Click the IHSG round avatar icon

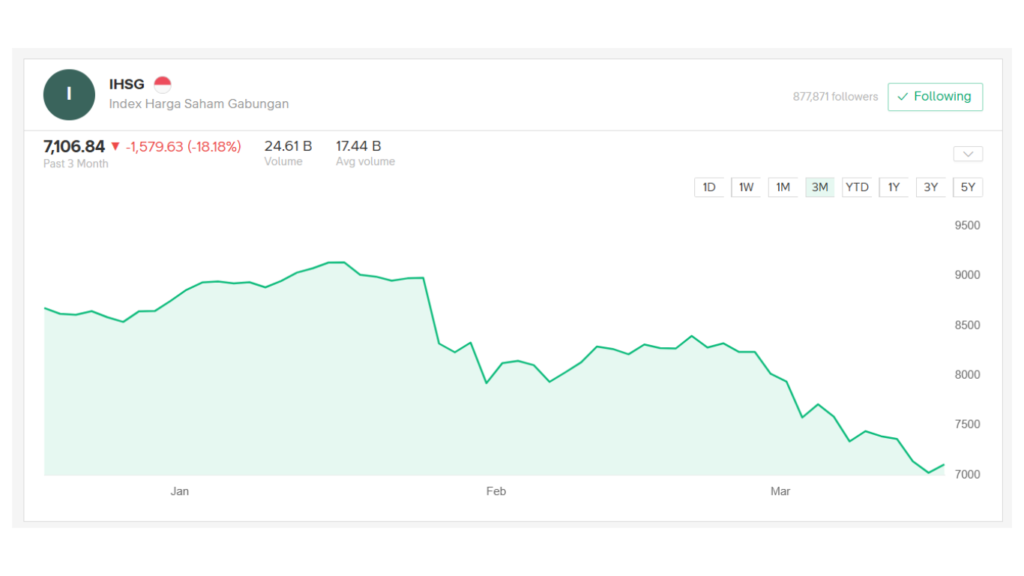point(68,95)
